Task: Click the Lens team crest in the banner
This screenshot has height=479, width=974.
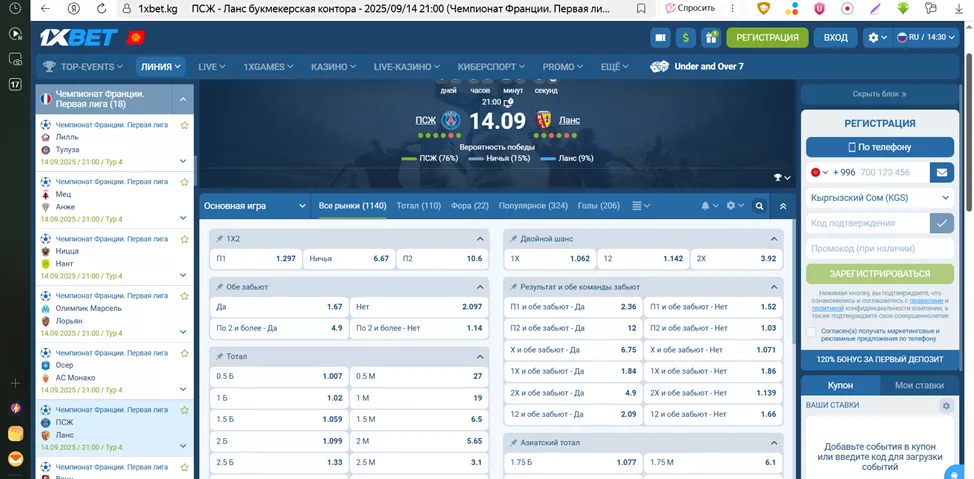Action: [x=543, y=121]
